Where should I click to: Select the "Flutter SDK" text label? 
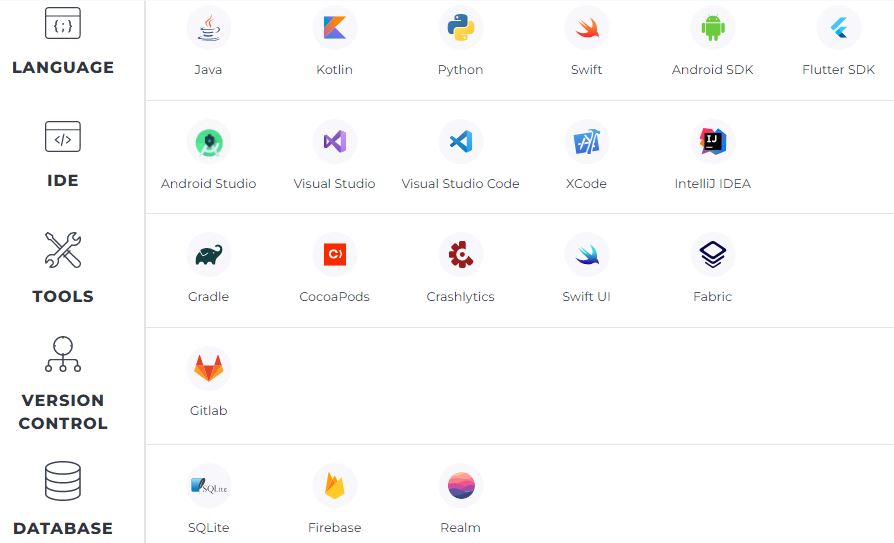(x=839, y=70)
